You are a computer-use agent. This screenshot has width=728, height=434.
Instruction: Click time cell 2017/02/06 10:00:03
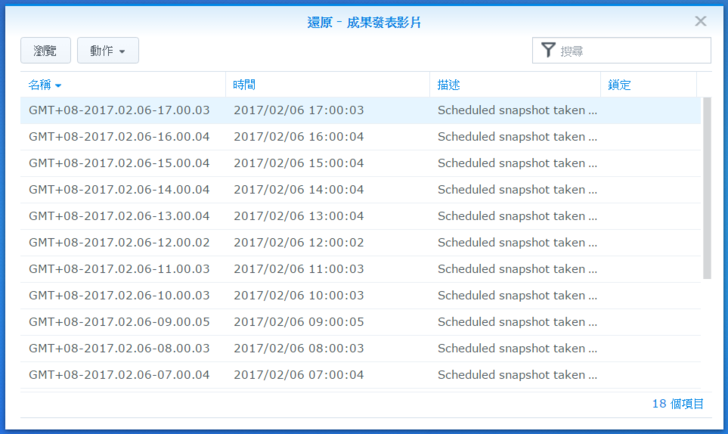pos(299,296)
